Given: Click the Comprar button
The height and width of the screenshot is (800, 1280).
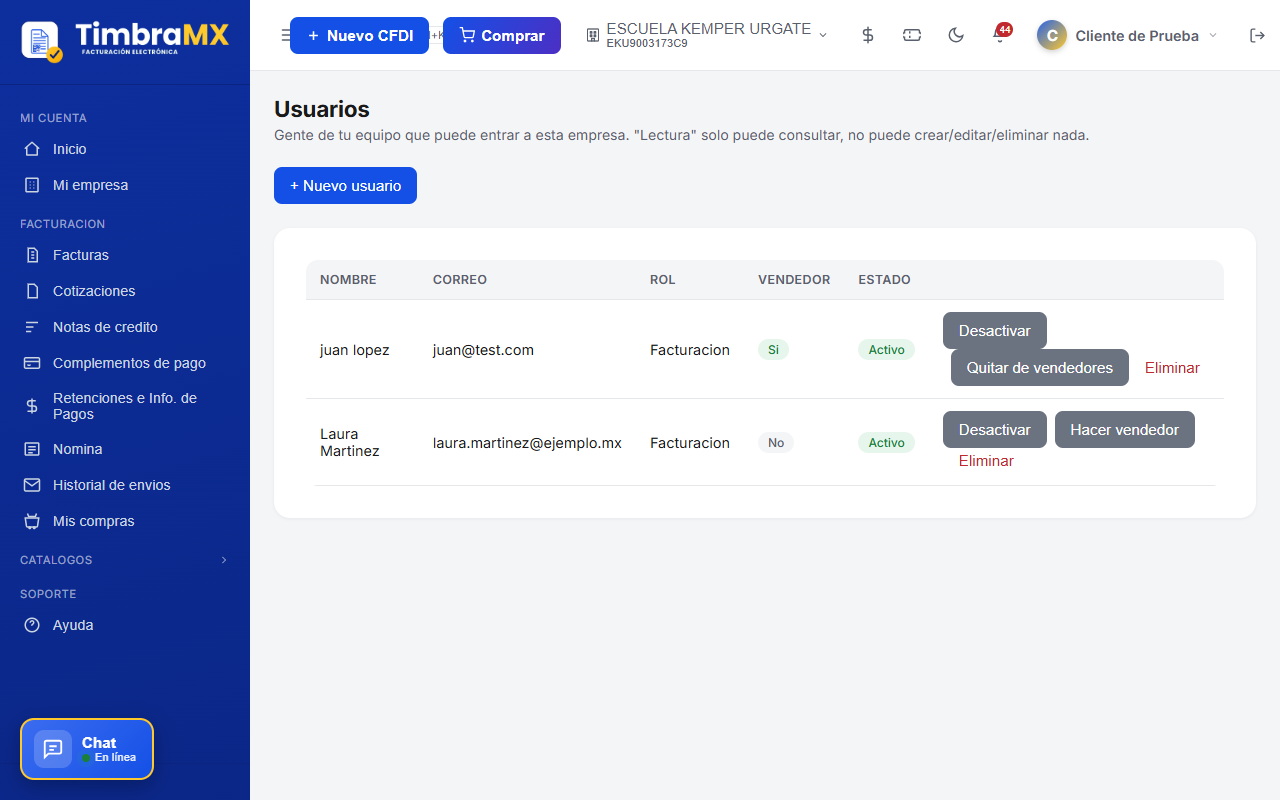Looking at the screenshot, I should coord(502,35).
